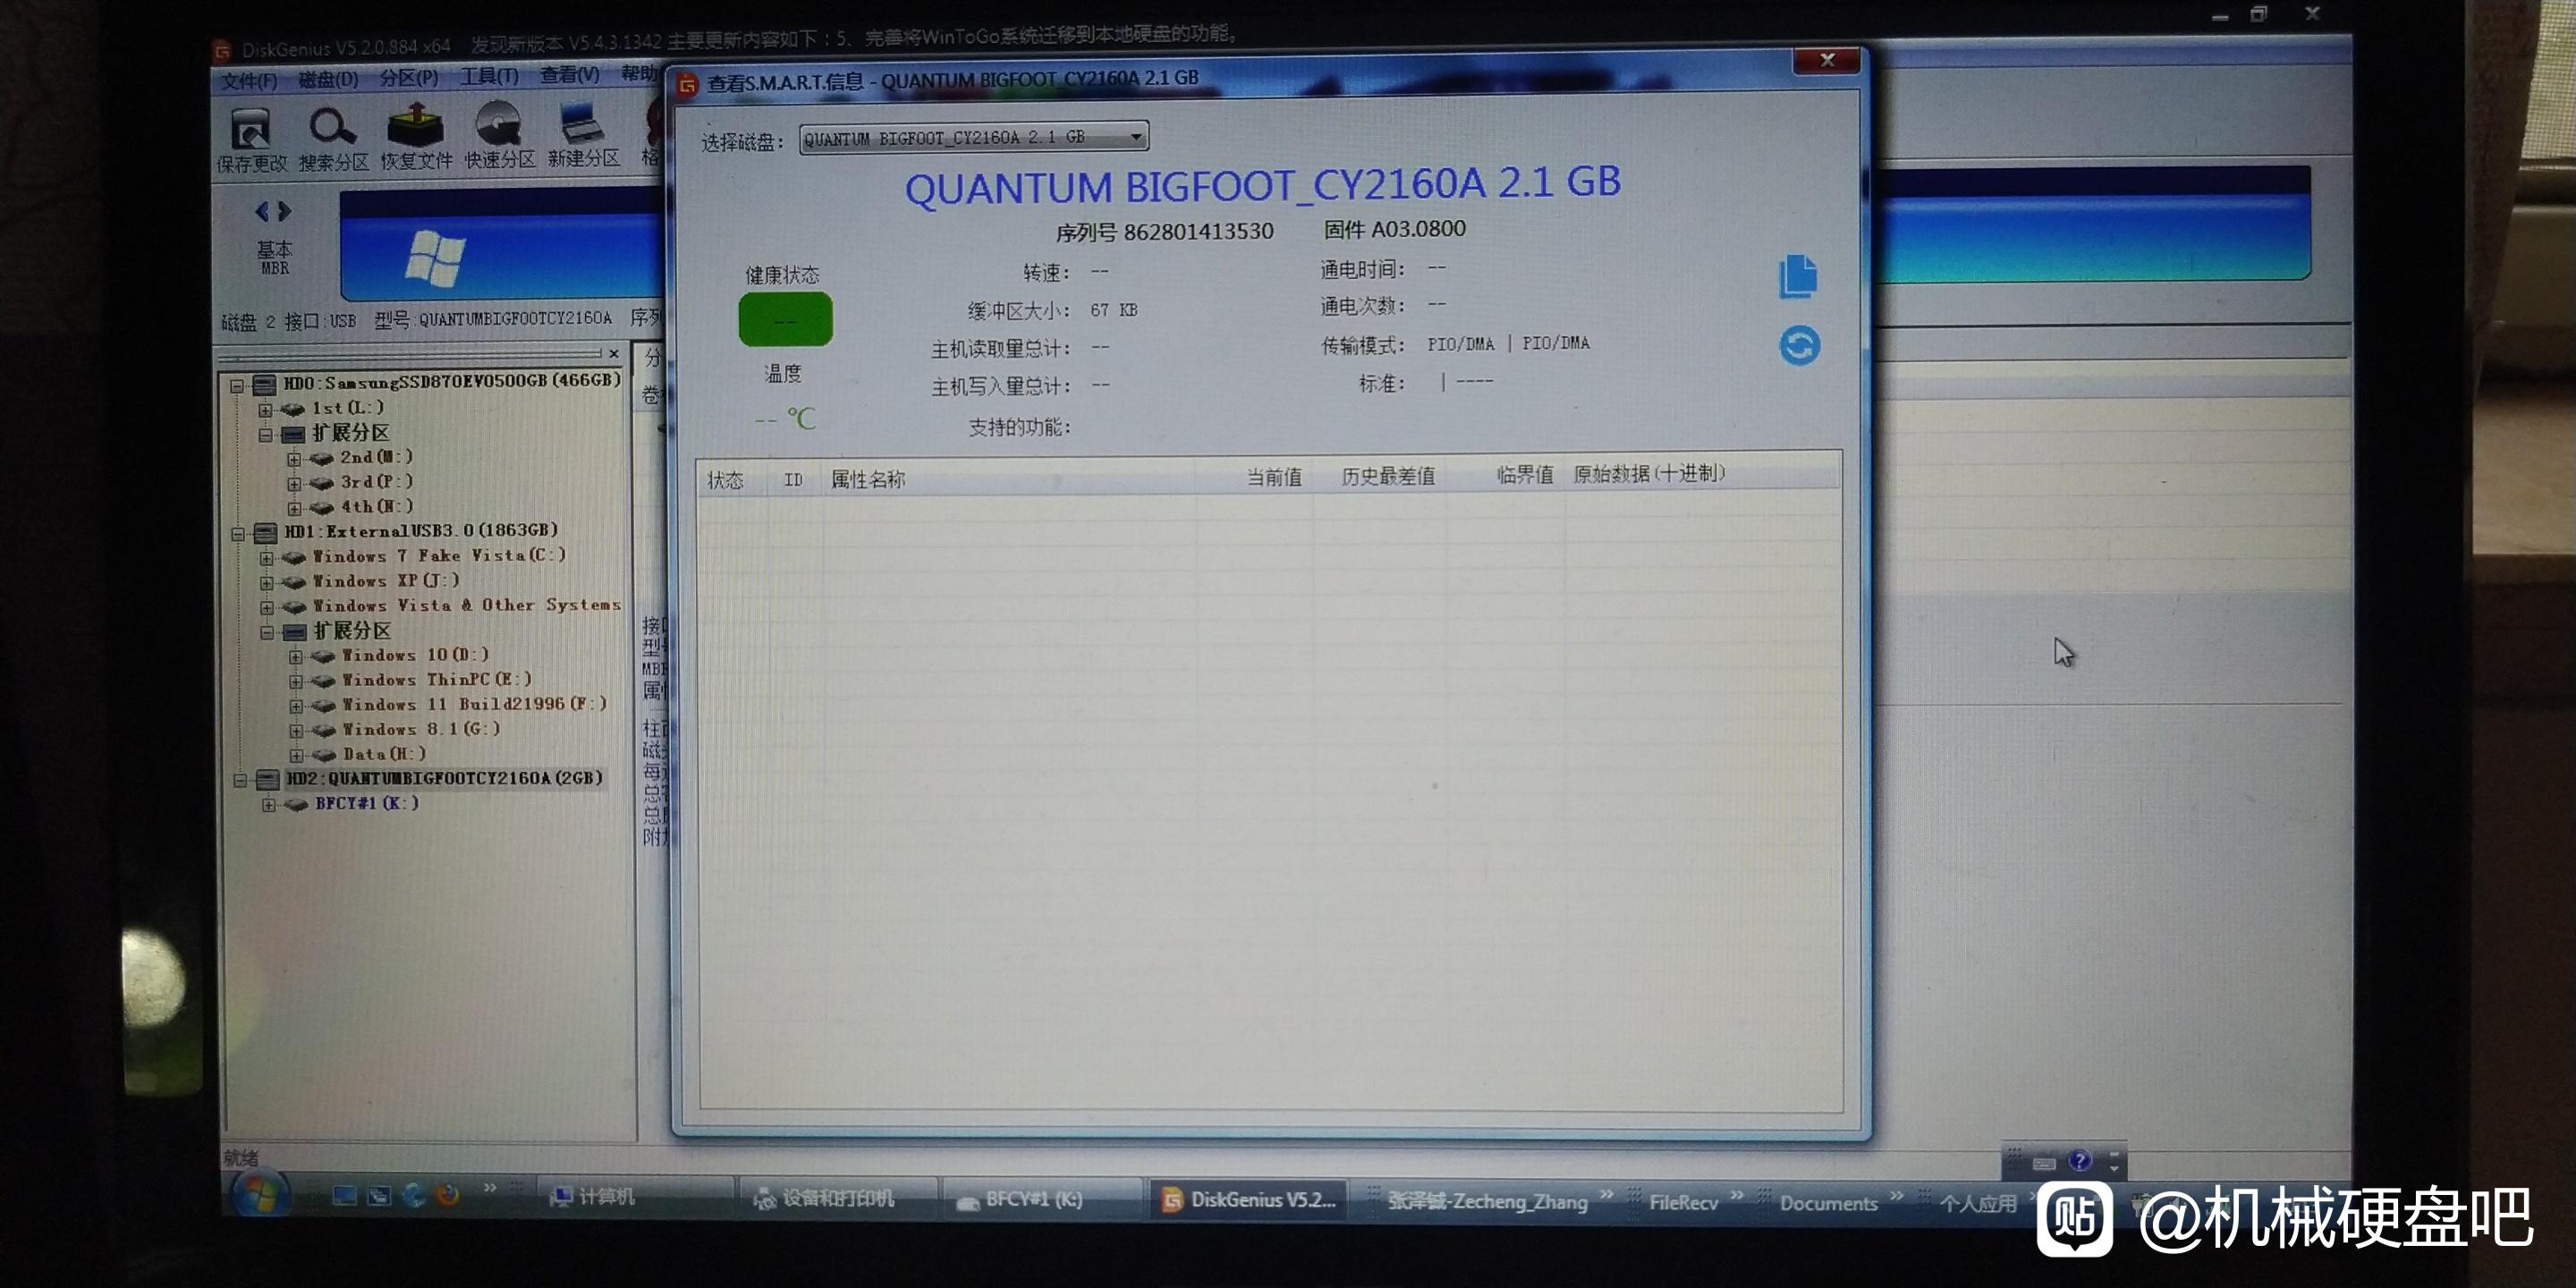Select the Windows 8.1 (G:) partition
Screen dimensions: 2576x1288
(421, 730)
